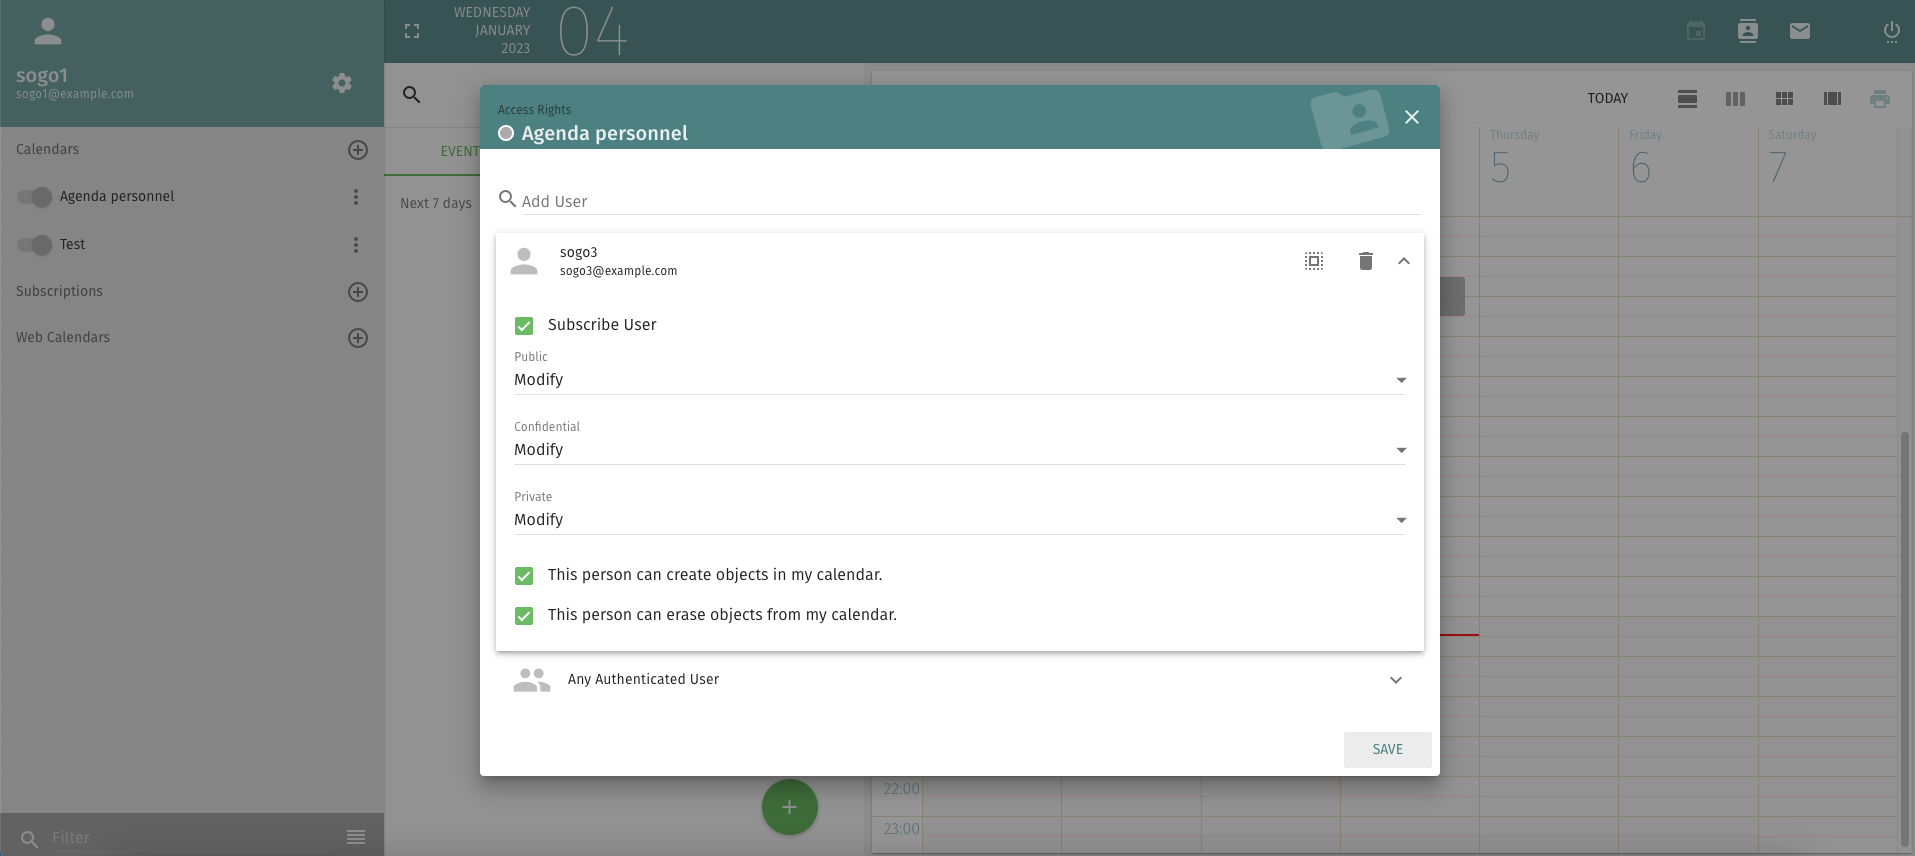This screenshot has width=1915, height=856.
Task: Click the print calendar icon
Action: pos(1879,99)
